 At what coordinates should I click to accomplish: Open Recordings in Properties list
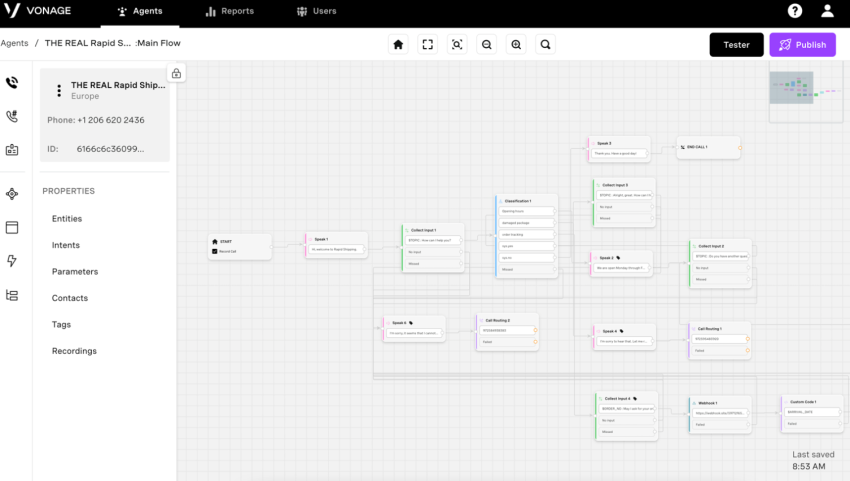coord(74,351)
